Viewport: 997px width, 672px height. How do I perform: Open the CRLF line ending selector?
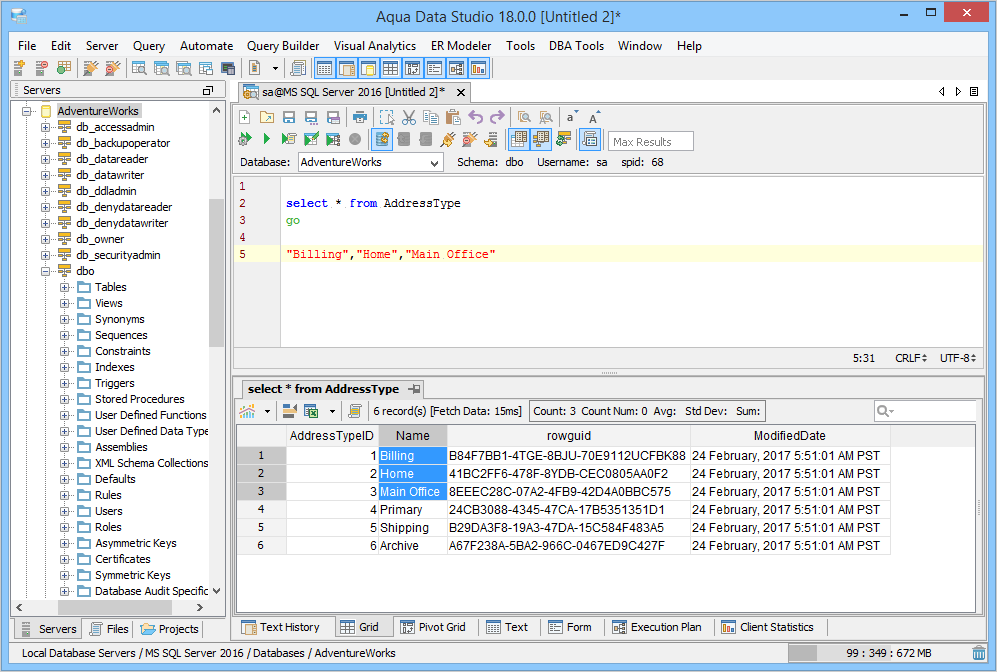(x=910, y=358)
